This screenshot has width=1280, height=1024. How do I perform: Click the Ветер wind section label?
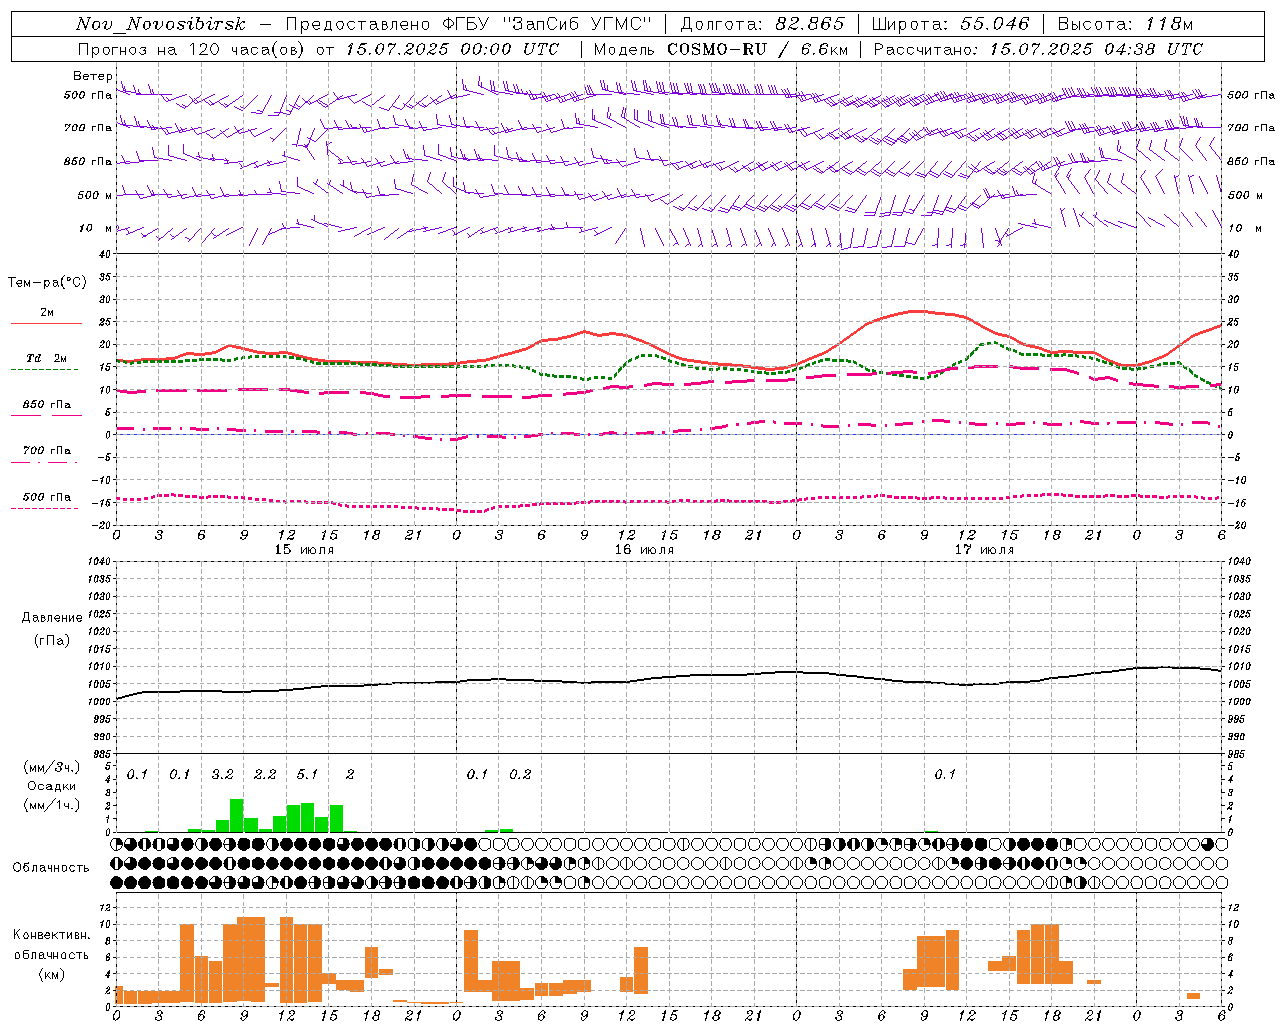[92, 76]
